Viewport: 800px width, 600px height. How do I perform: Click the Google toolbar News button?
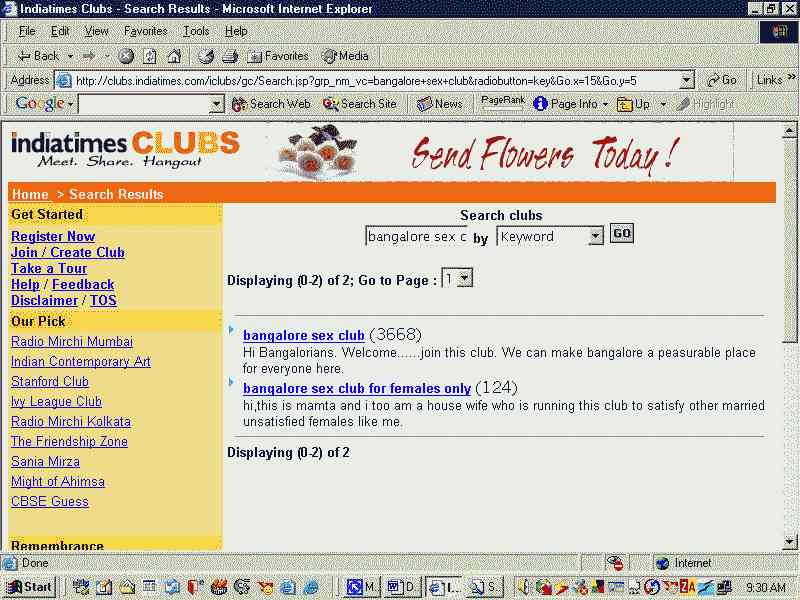pos(439,104)
